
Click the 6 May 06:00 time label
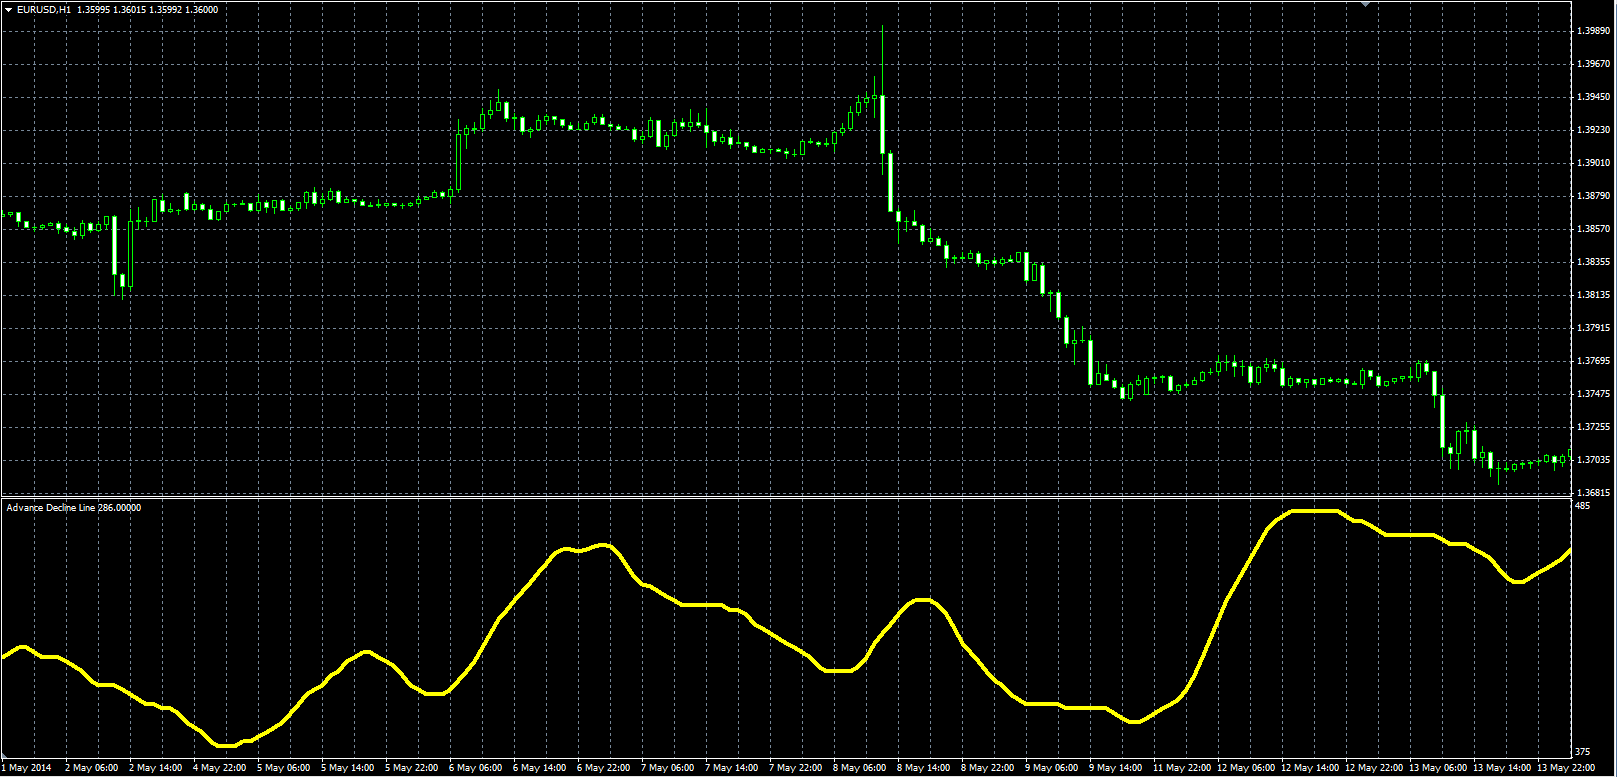[x=476, y=769]
